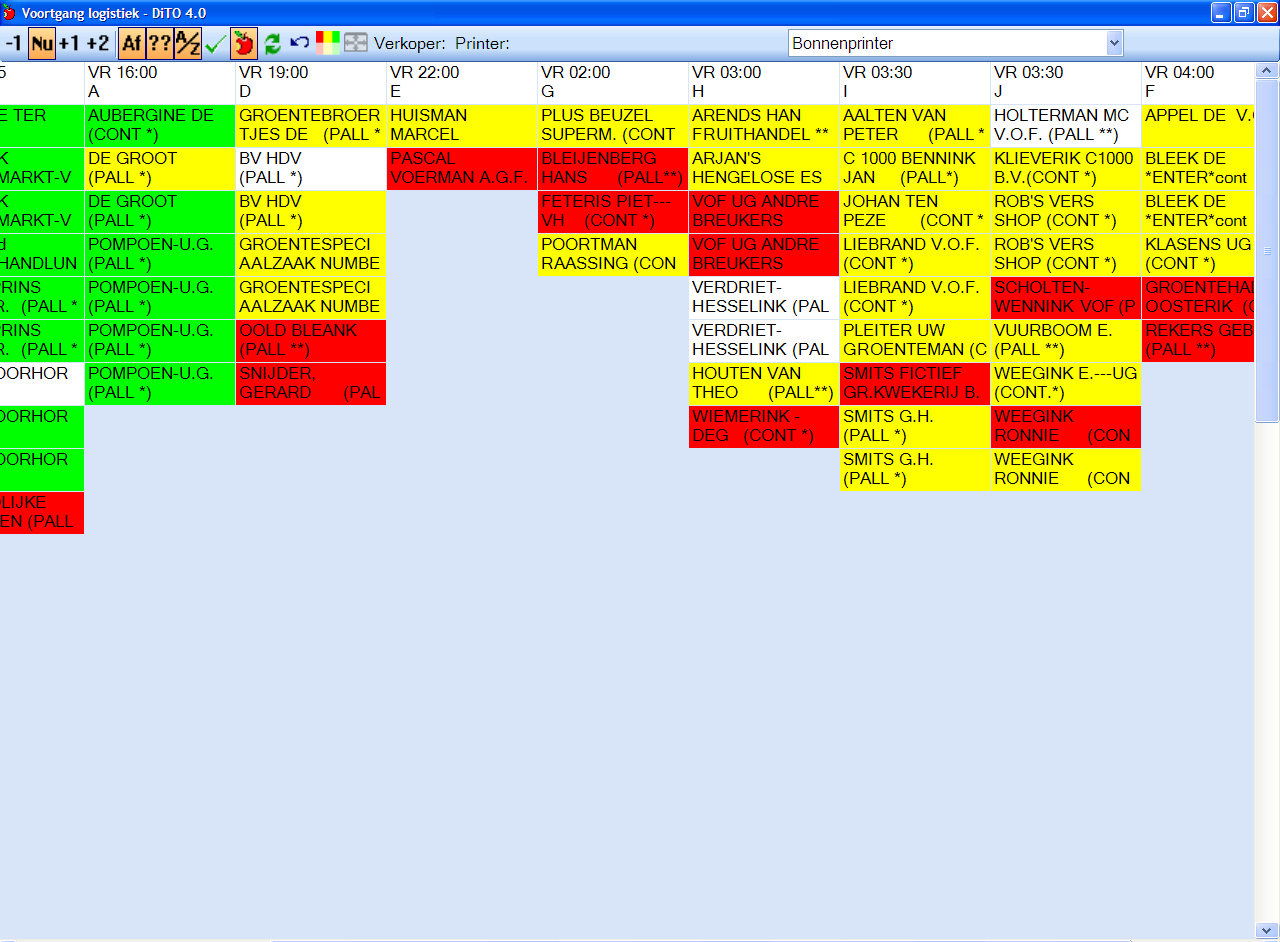Screen dimensions: 1280x942
Task: Click the +1 day toolbar button
Action: click(69, 43)
